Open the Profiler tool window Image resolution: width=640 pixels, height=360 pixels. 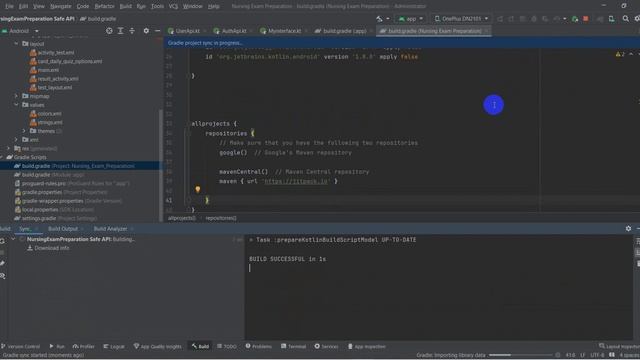[84, 347]
